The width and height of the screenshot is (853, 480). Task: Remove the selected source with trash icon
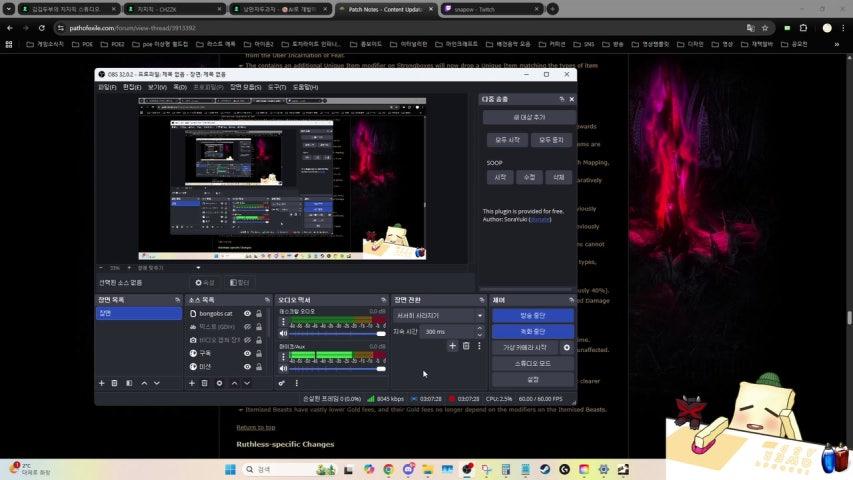click(204, 383)
